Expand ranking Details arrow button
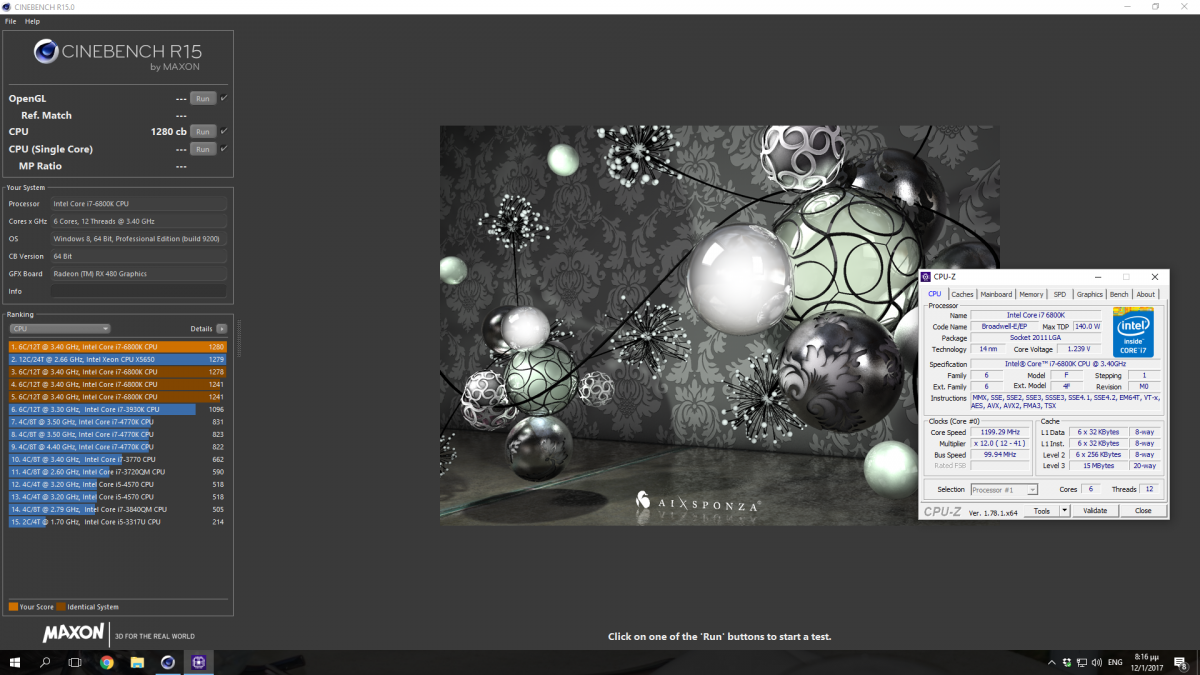Image resolution: width=1200 pixels, height=675 pixels. 222,328
